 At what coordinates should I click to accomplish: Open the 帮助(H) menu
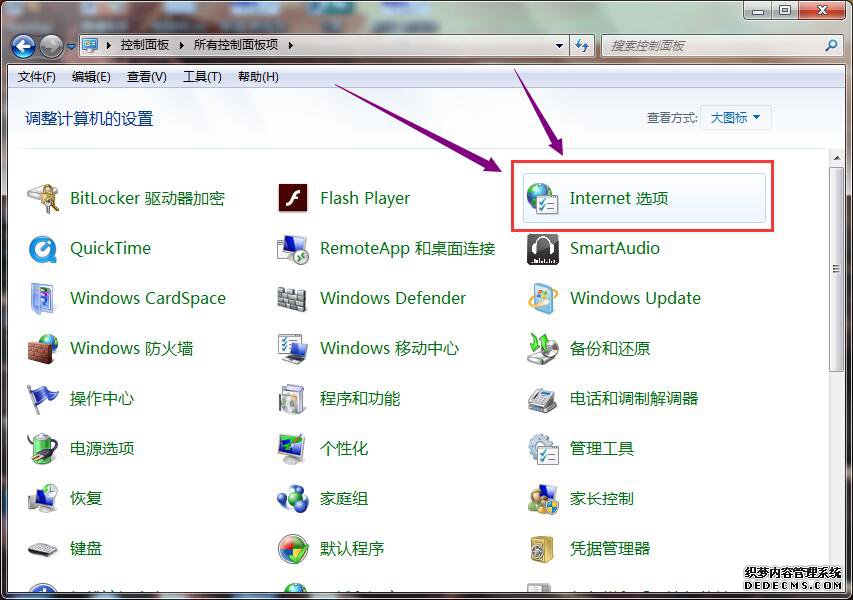258,77
